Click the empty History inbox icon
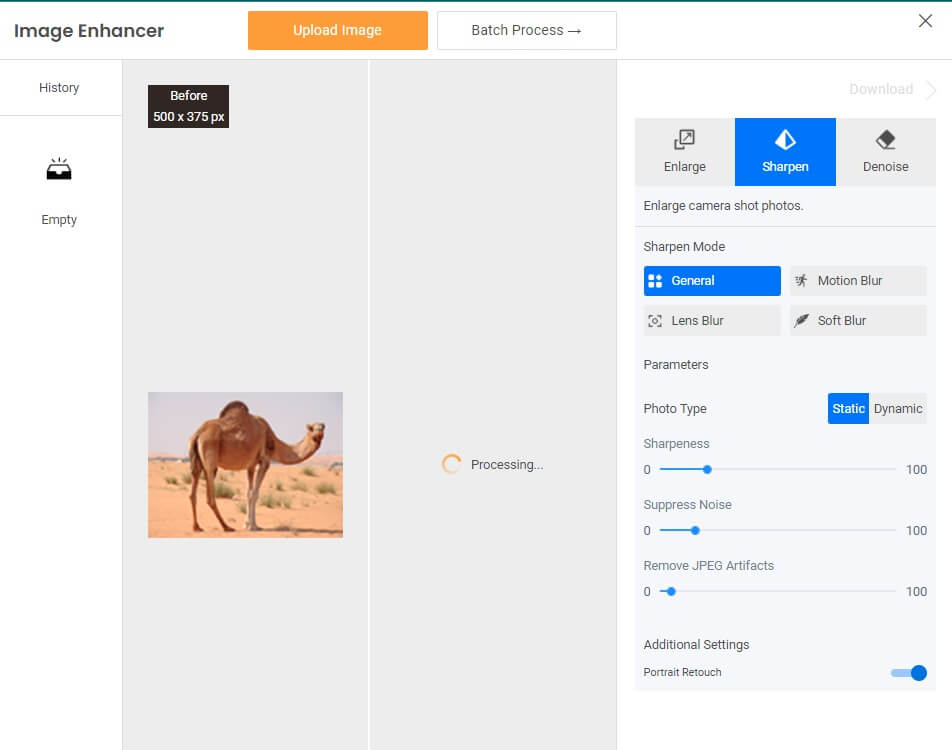 [x=59, y=170]
